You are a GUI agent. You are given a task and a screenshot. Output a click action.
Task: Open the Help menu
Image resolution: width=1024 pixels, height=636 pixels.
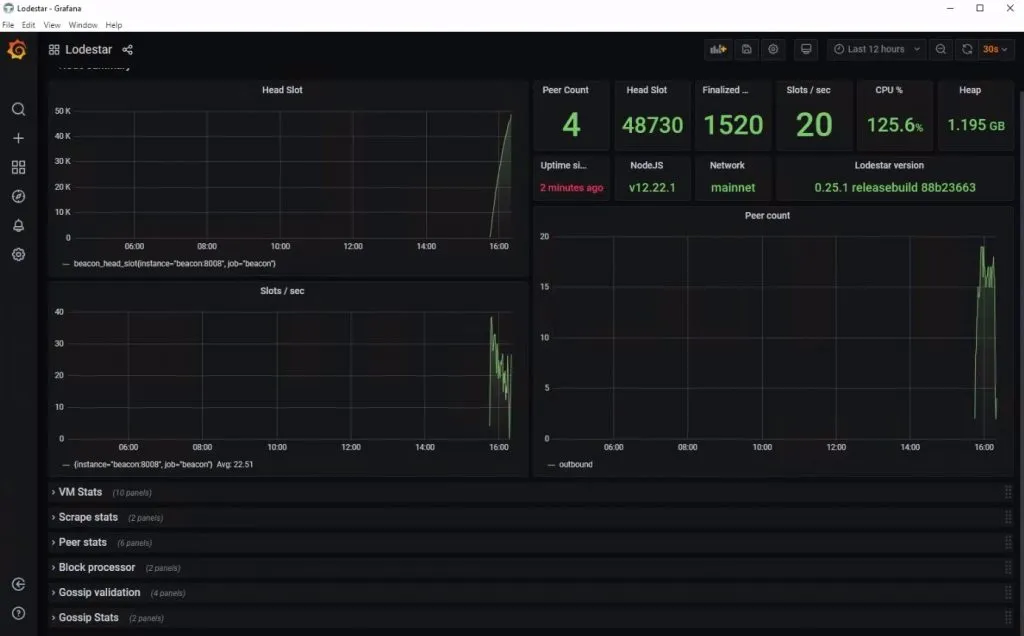(x=114, y=25)
